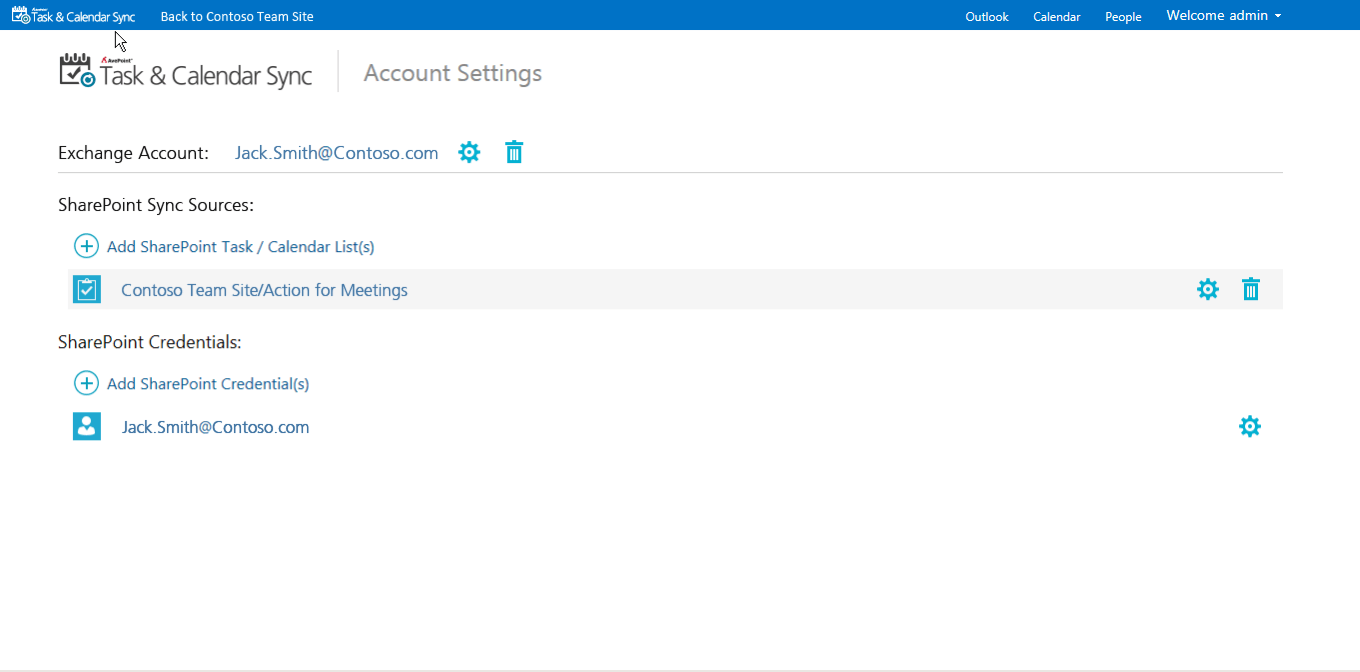Click Add SharePoint Task / Calendar List(s)
Viewport: 1360px width, 672px height.
(x=241, y=246)
